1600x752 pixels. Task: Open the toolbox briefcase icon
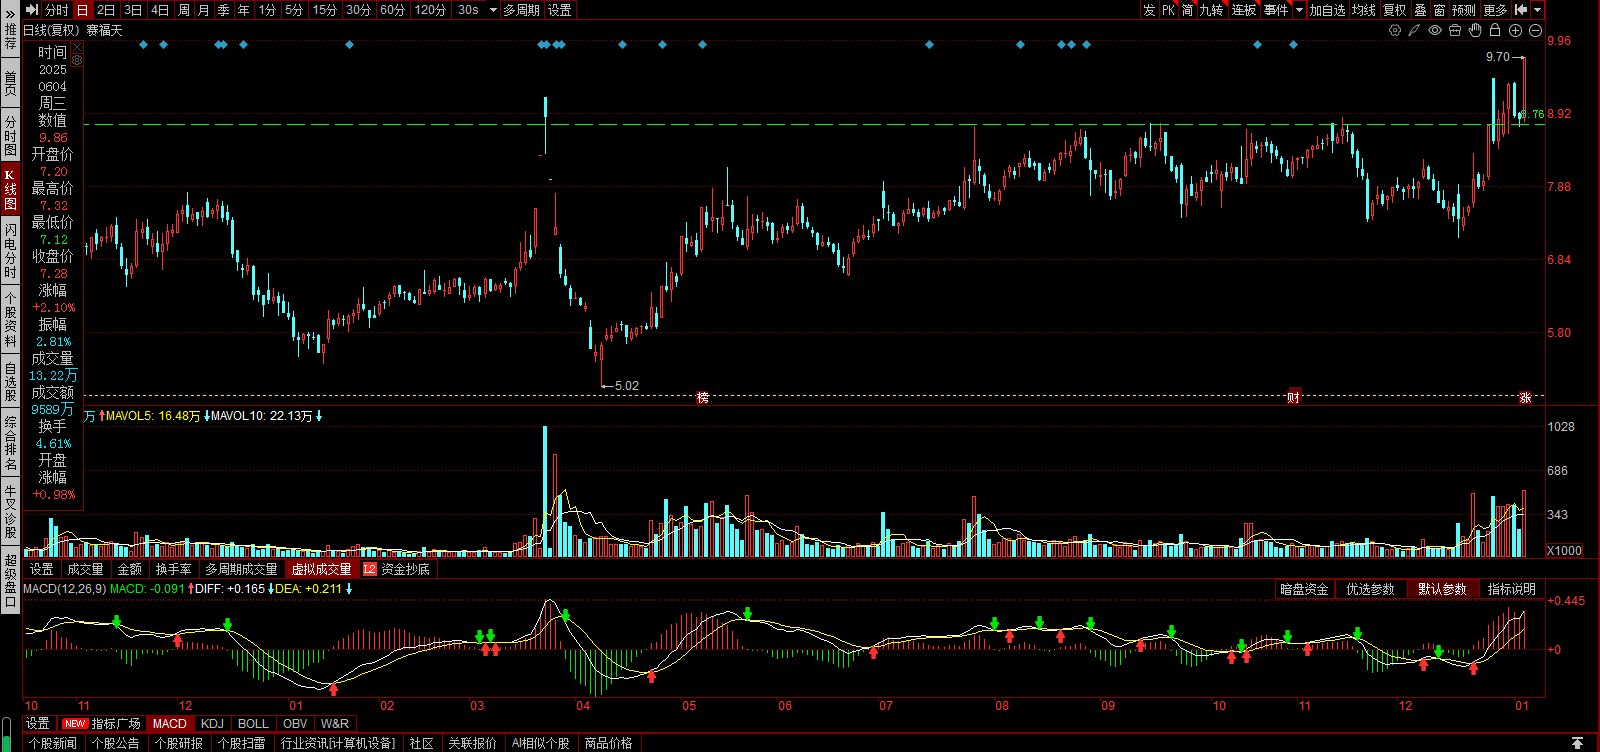[1455, 30]
